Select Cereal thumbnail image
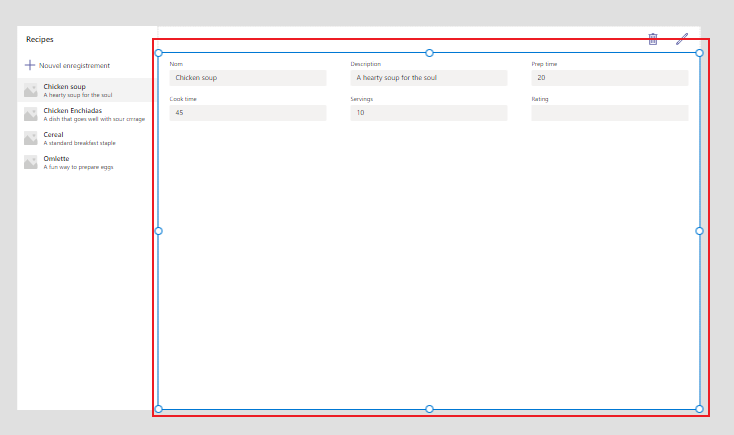Image resolution: width=734 pixels, height=435 pixels. tap(30, 138)
